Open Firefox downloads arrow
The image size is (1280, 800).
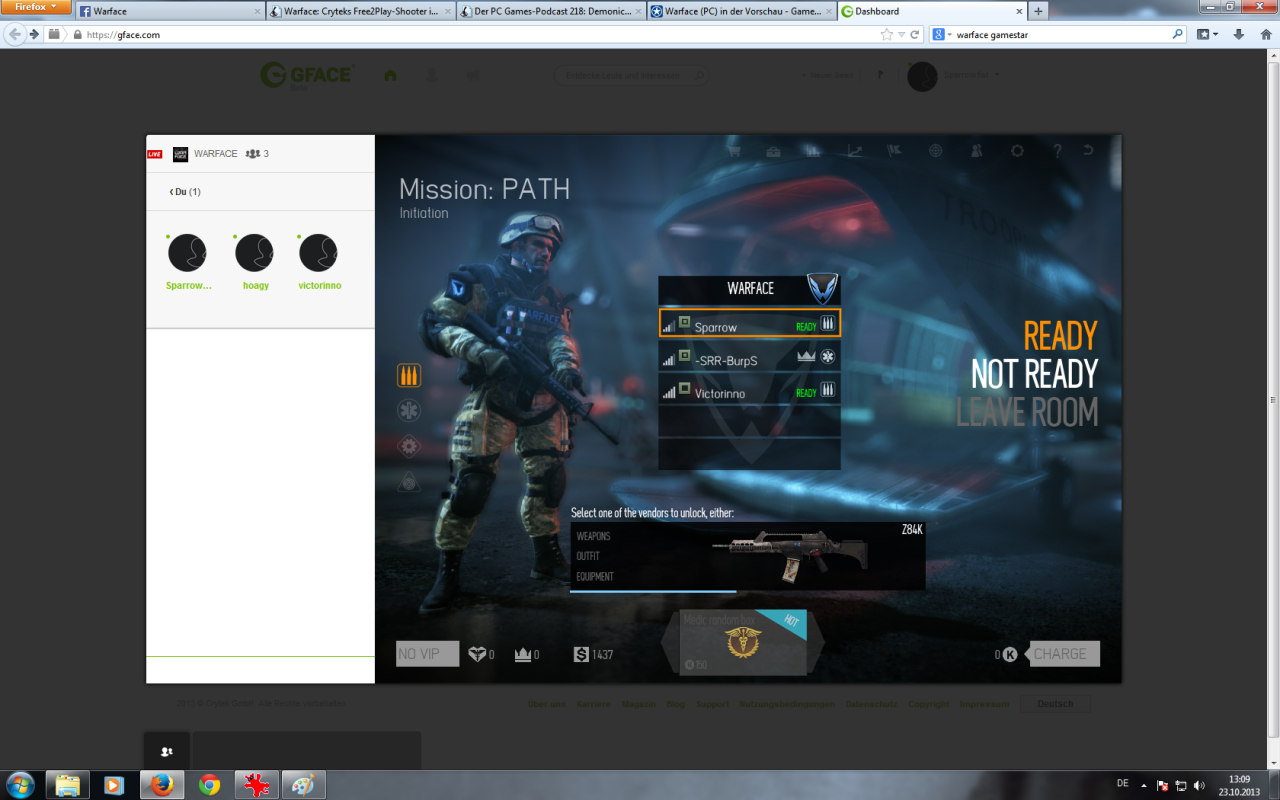pyautogui.click(x=1239, y=34)
